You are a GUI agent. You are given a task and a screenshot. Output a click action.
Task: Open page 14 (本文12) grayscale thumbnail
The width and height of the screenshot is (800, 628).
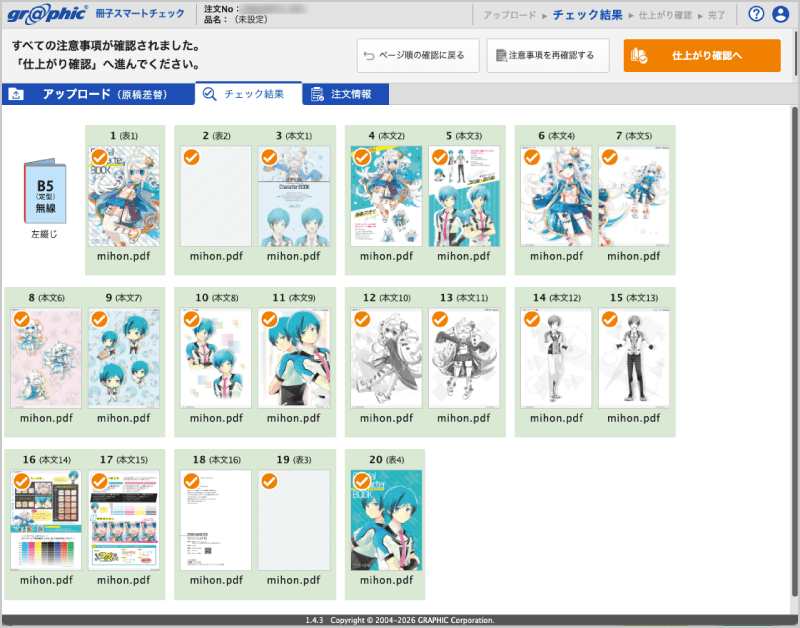pyautogui.click(x=556, y=358)
